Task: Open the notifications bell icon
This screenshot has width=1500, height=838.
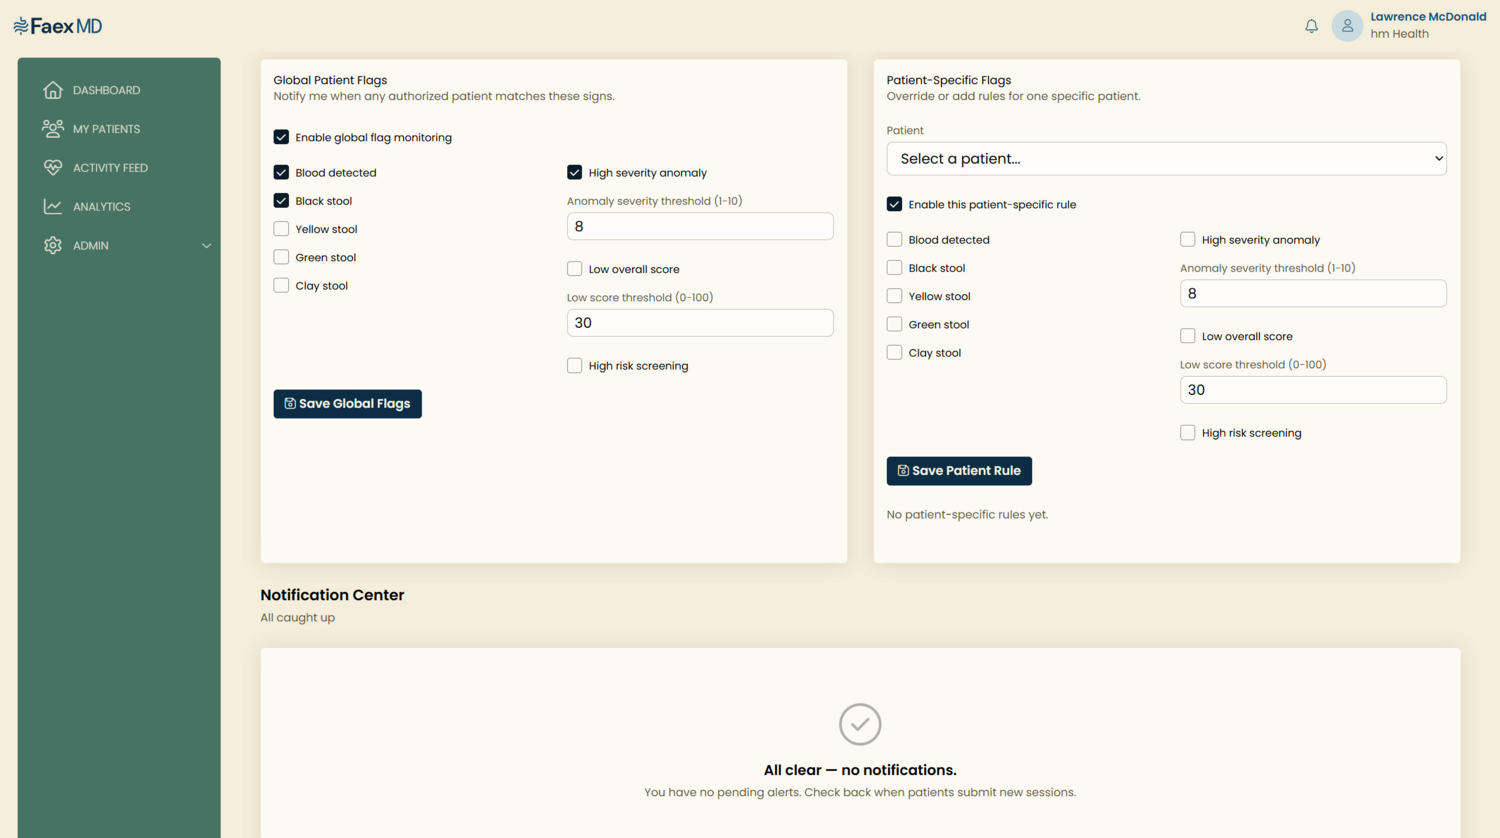Action: 1311,26
